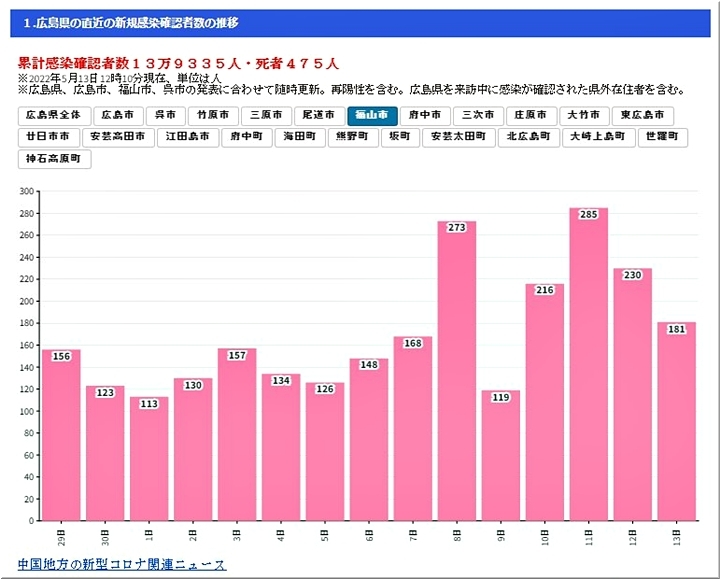Choose 呉市 from the city buttons
The height and width of the screenshot is (579, 720).
pyautogui.click(x=165, y=116)
